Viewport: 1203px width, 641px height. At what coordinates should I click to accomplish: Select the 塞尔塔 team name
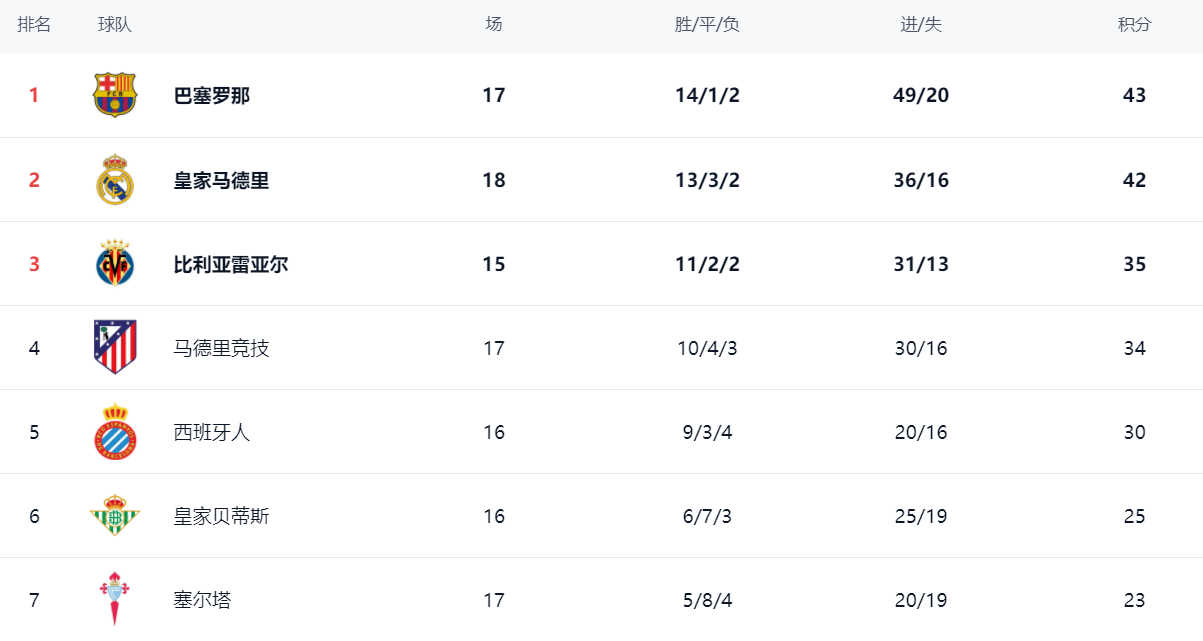tap(202, 601)
